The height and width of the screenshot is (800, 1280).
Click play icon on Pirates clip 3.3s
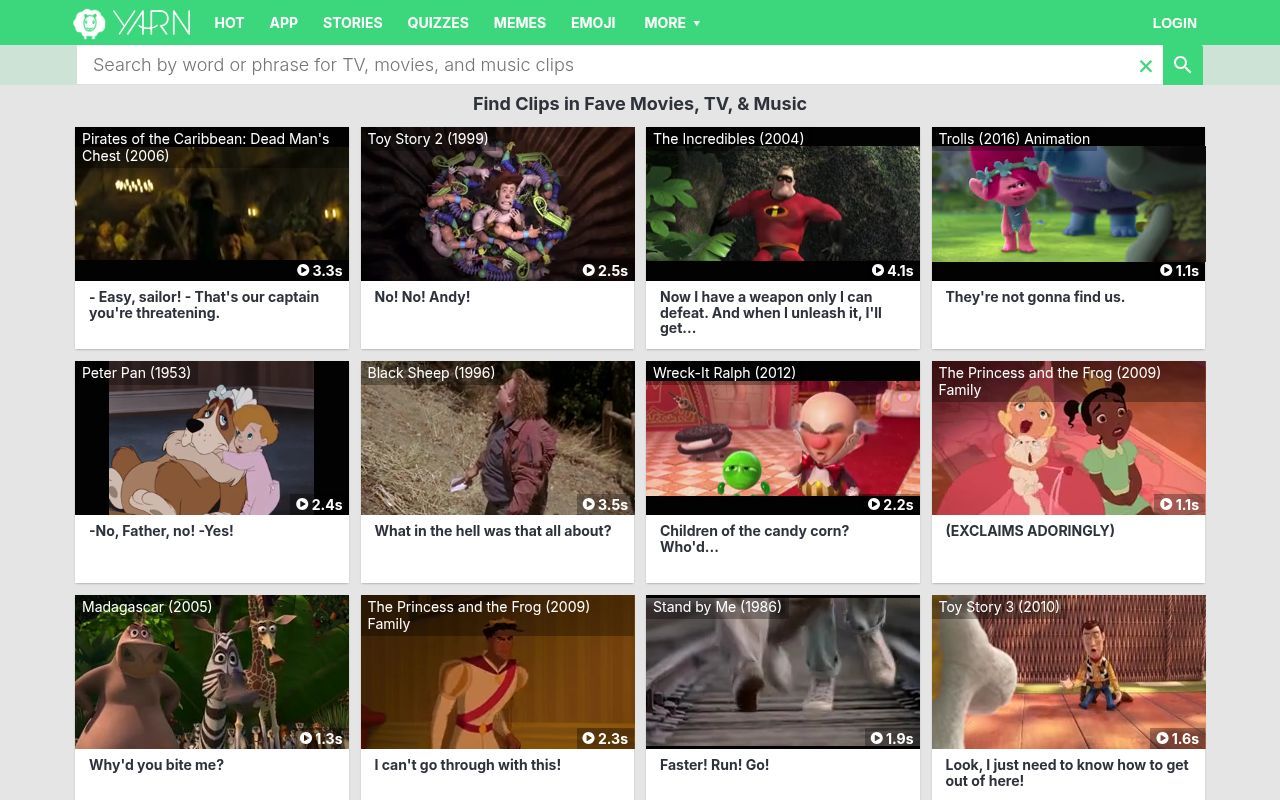pos(303,270)
